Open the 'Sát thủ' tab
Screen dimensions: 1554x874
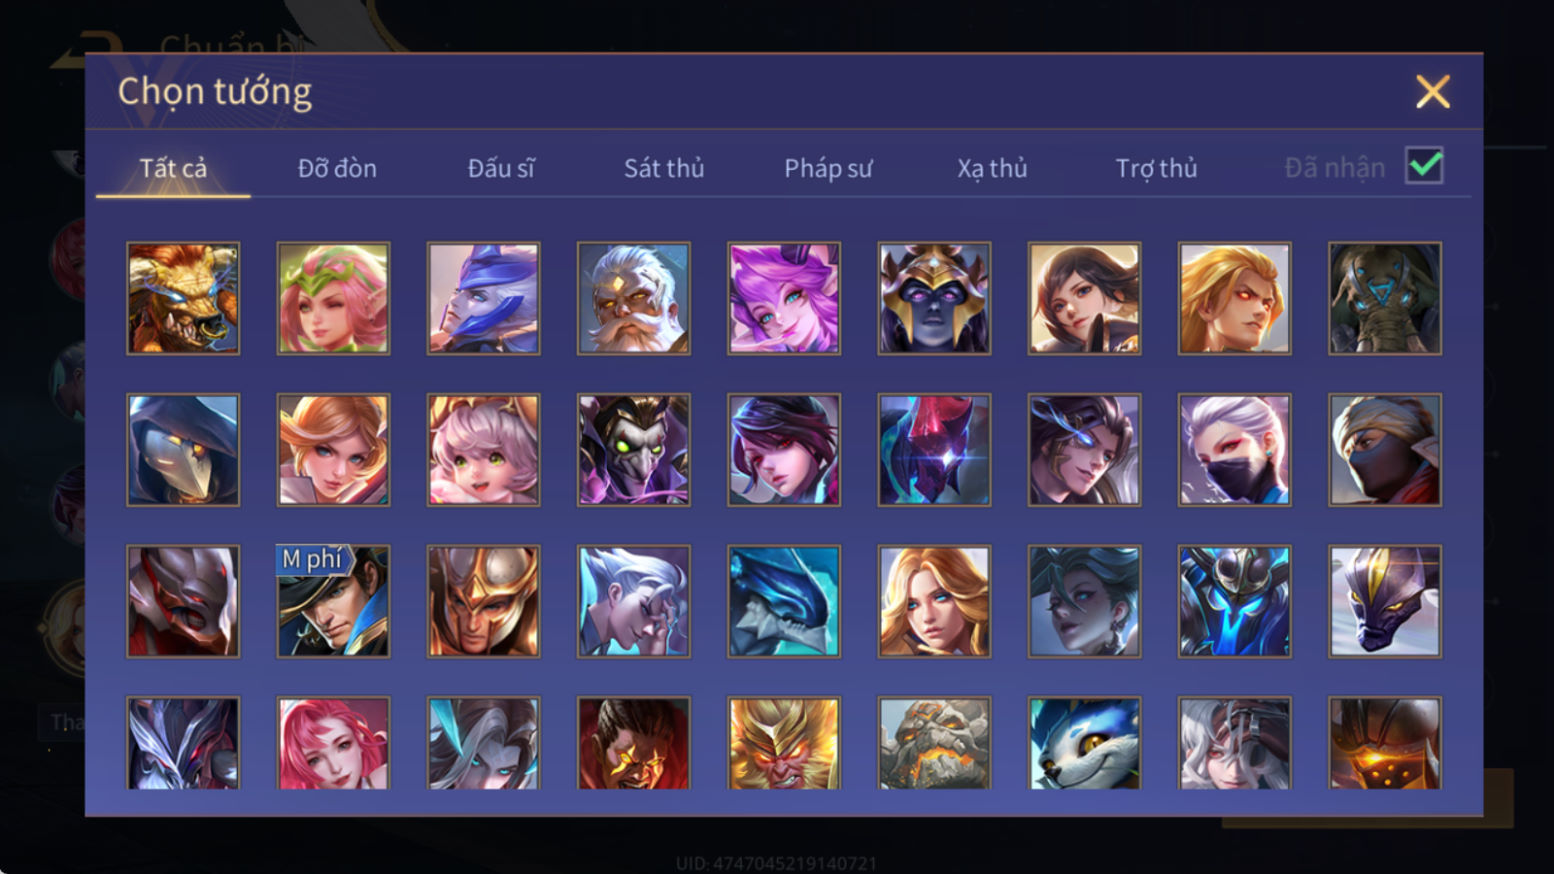664,168
